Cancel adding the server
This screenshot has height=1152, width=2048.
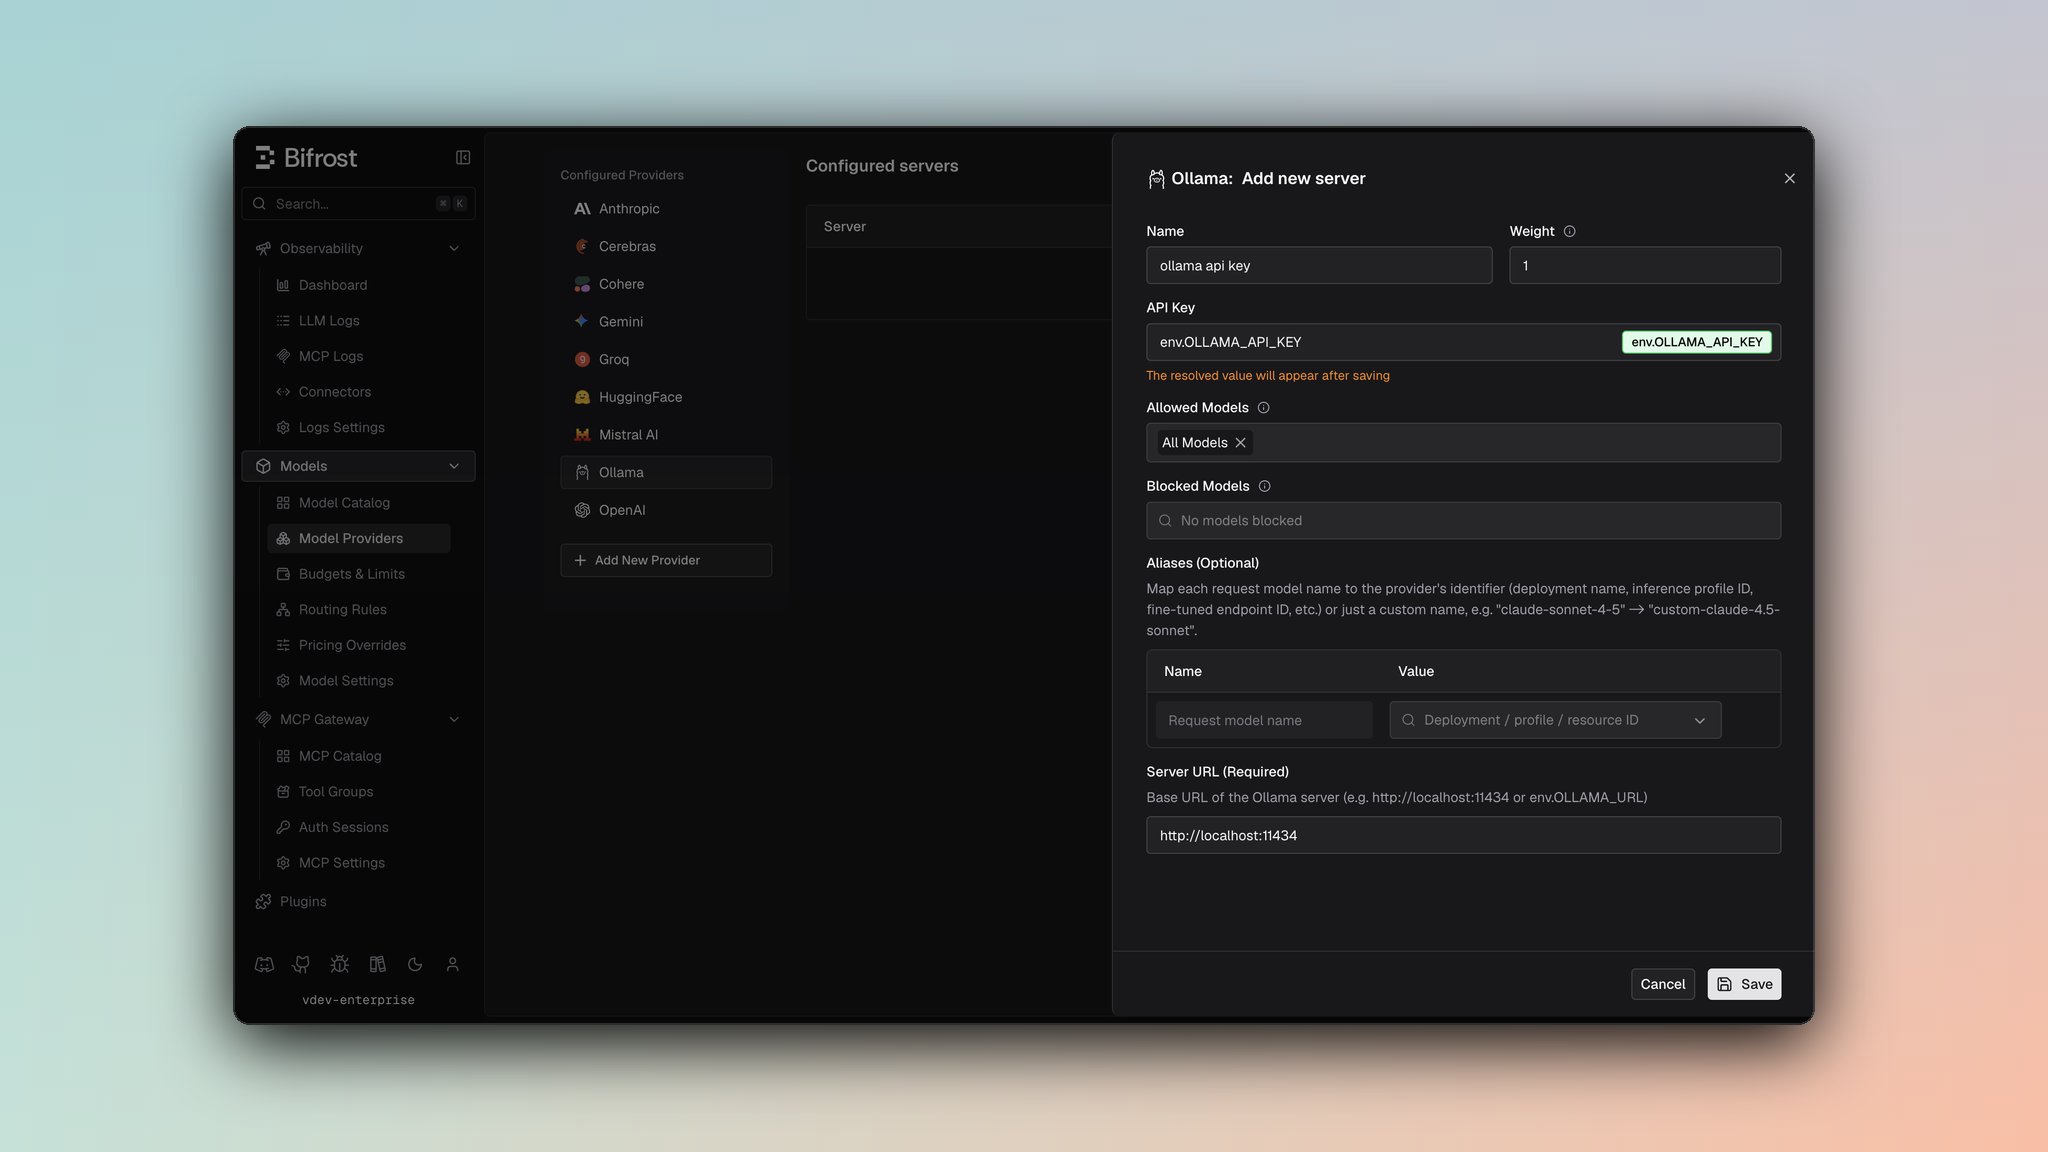(1662, 984)
